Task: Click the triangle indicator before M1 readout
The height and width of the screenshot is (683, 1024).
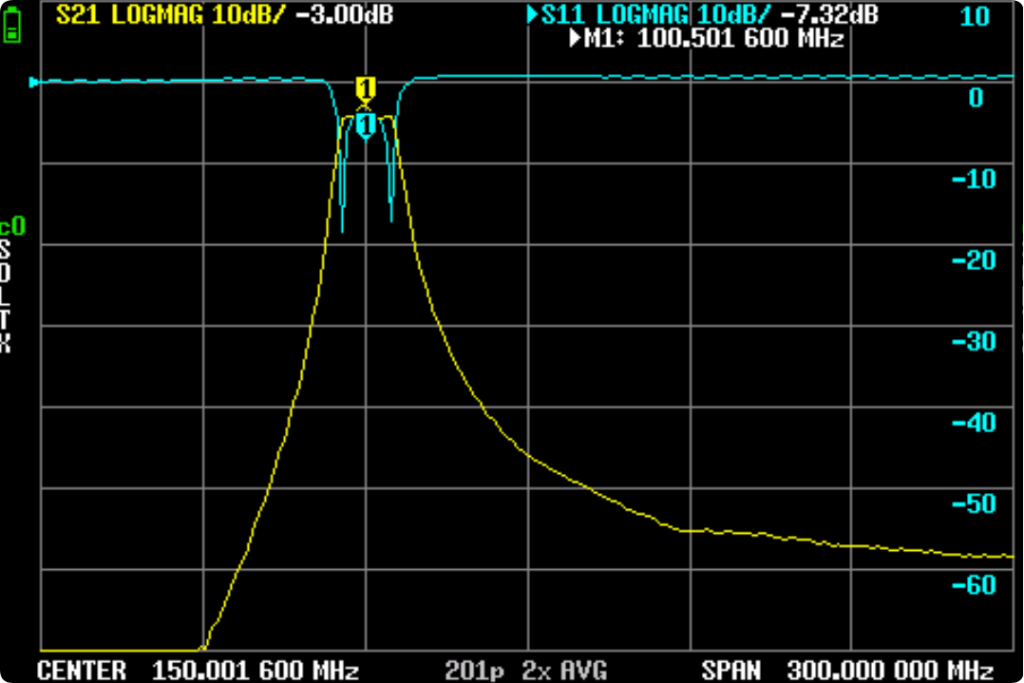Action: pyautogui.click(x=575, y=39)
